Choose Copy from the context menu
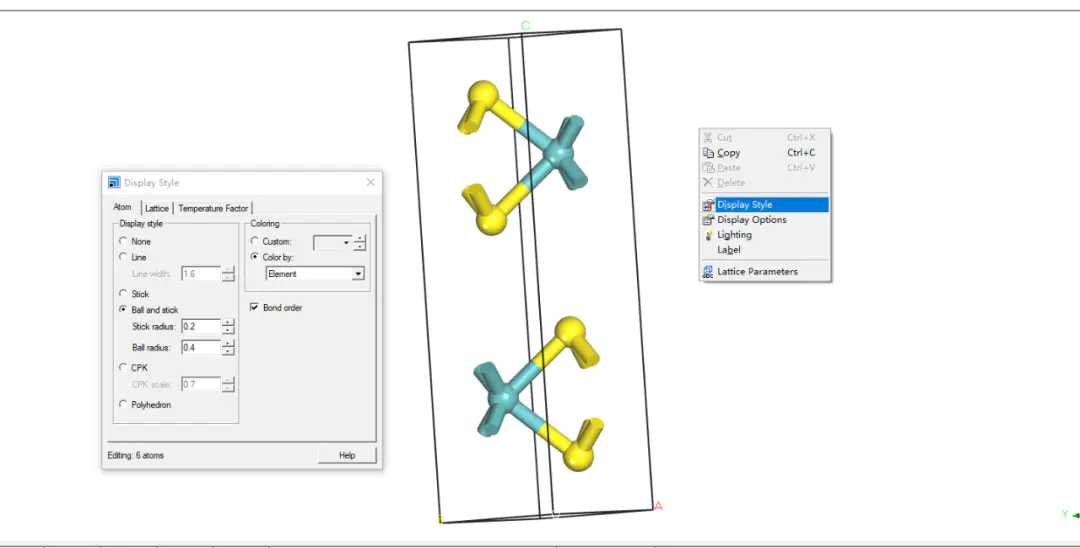 tap(765, 153)
